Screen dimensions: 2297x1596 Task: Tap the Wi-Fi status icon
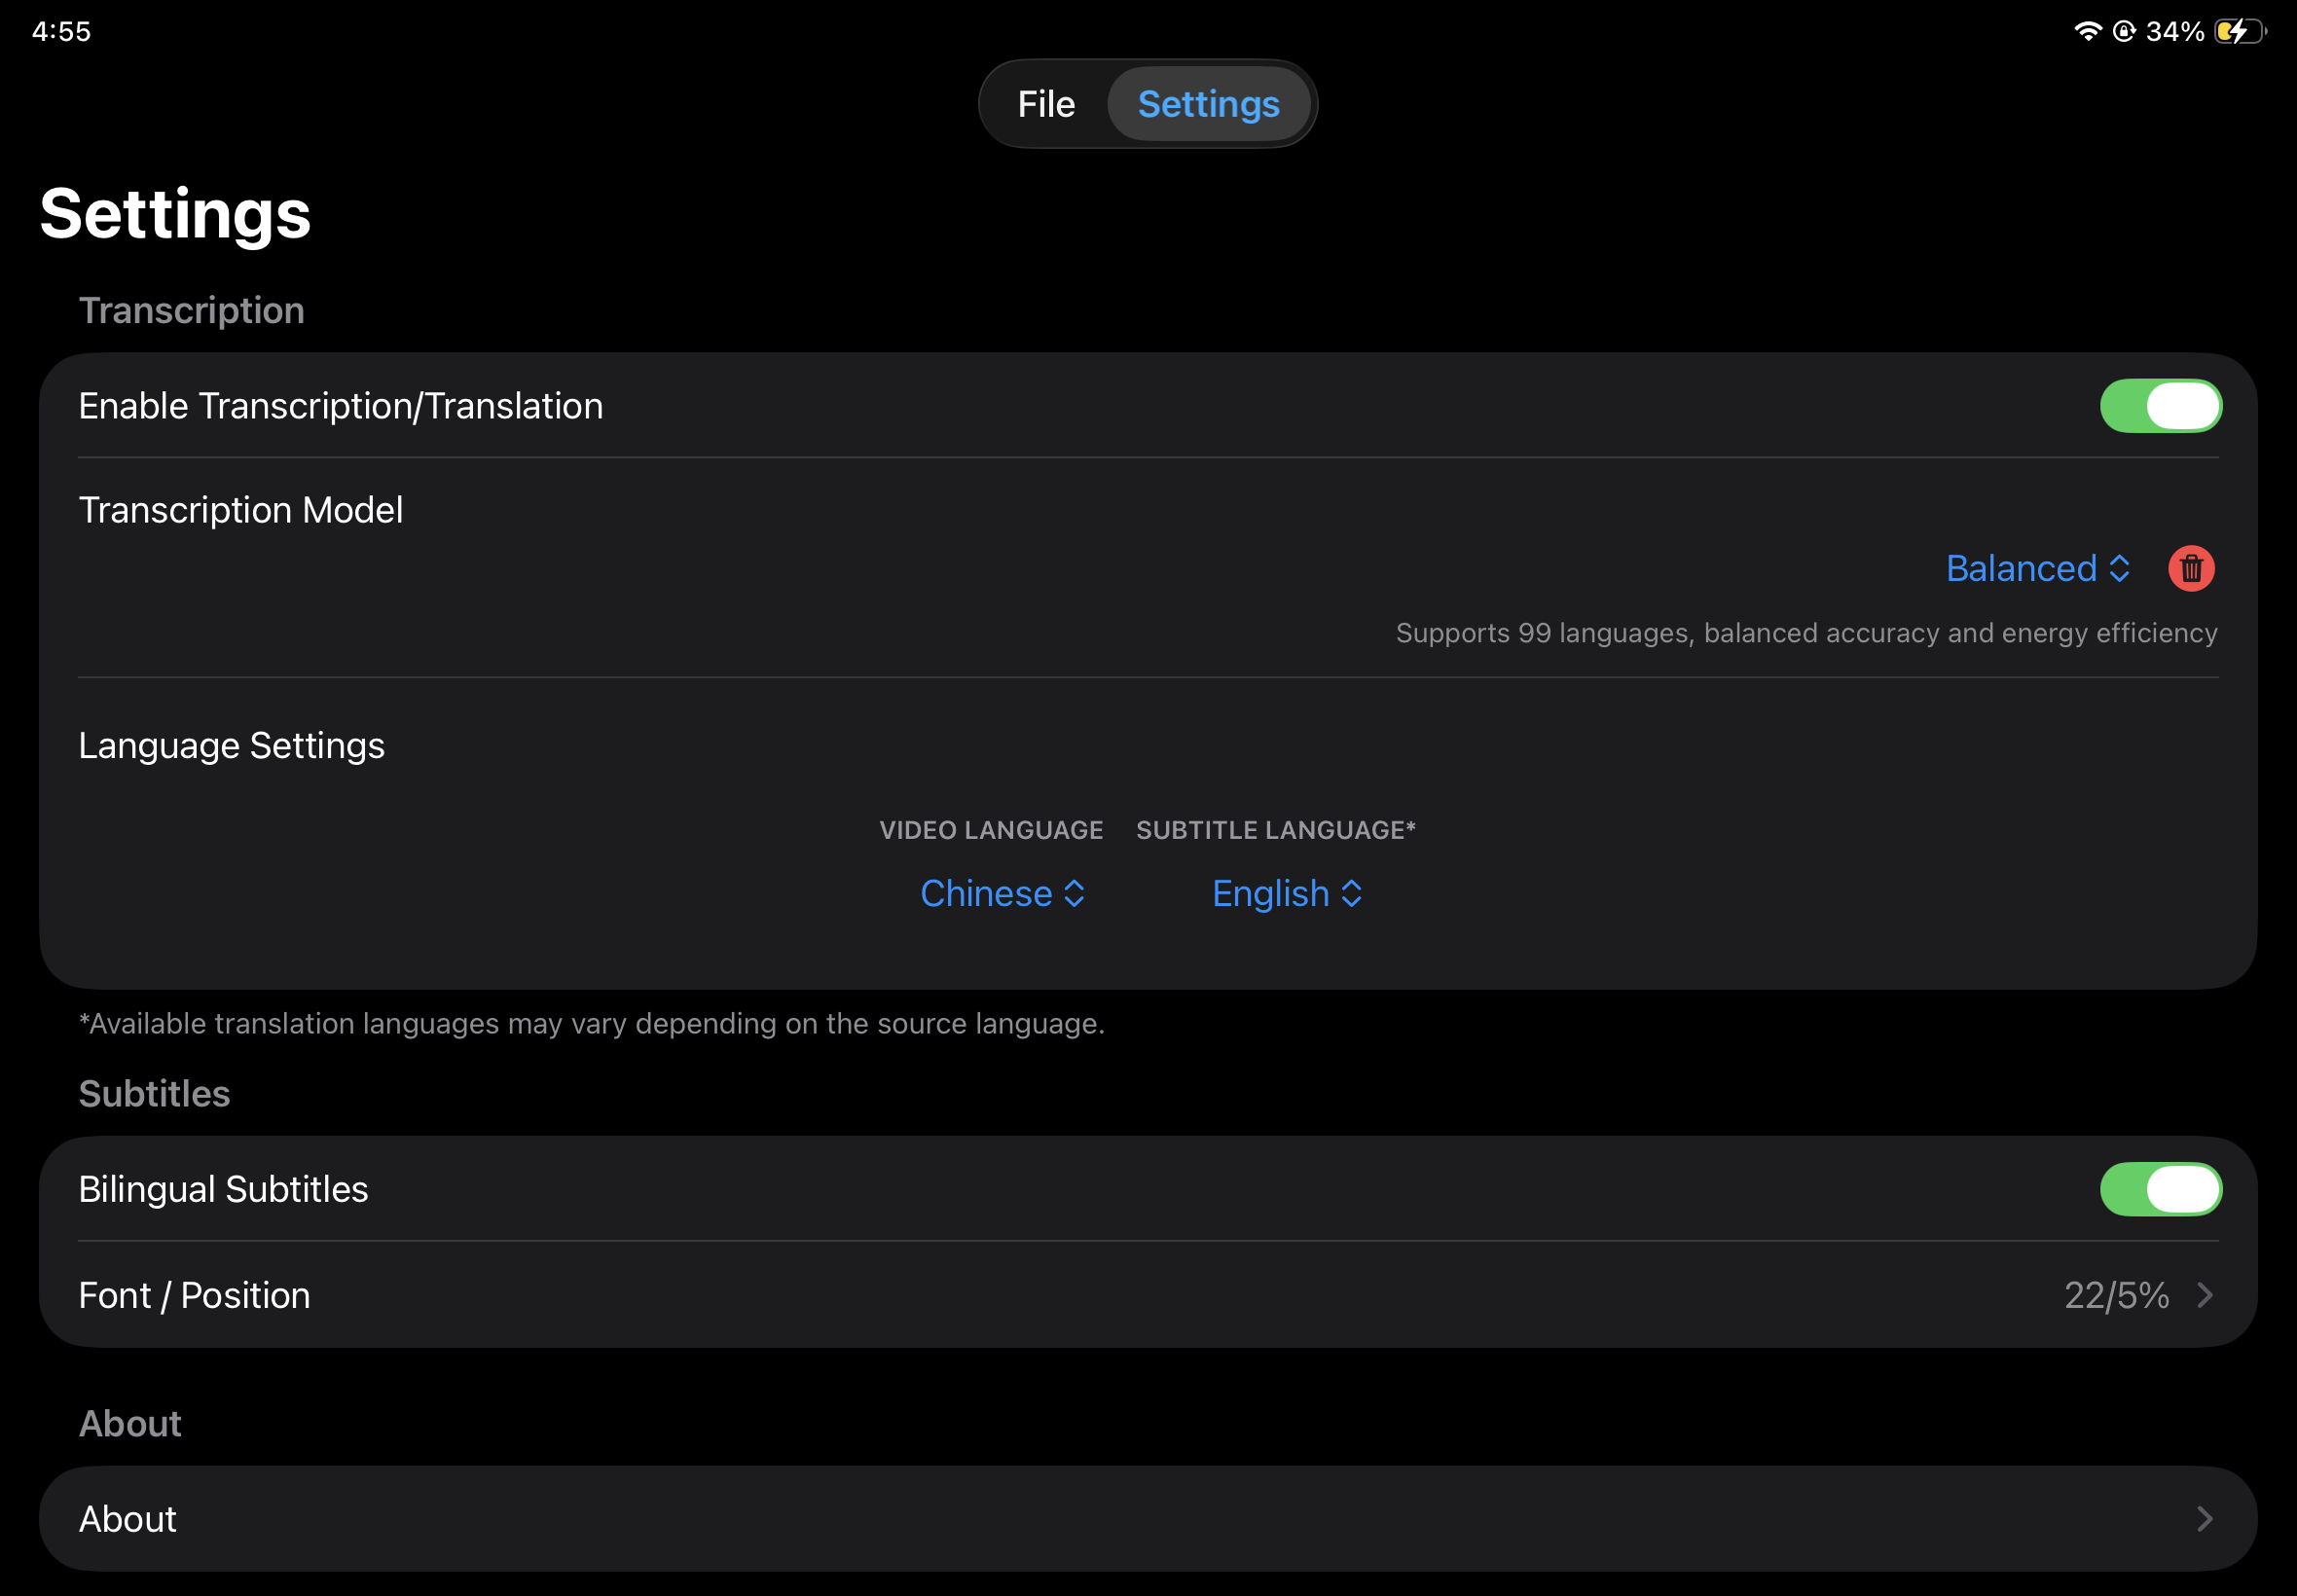[2087, 31]
